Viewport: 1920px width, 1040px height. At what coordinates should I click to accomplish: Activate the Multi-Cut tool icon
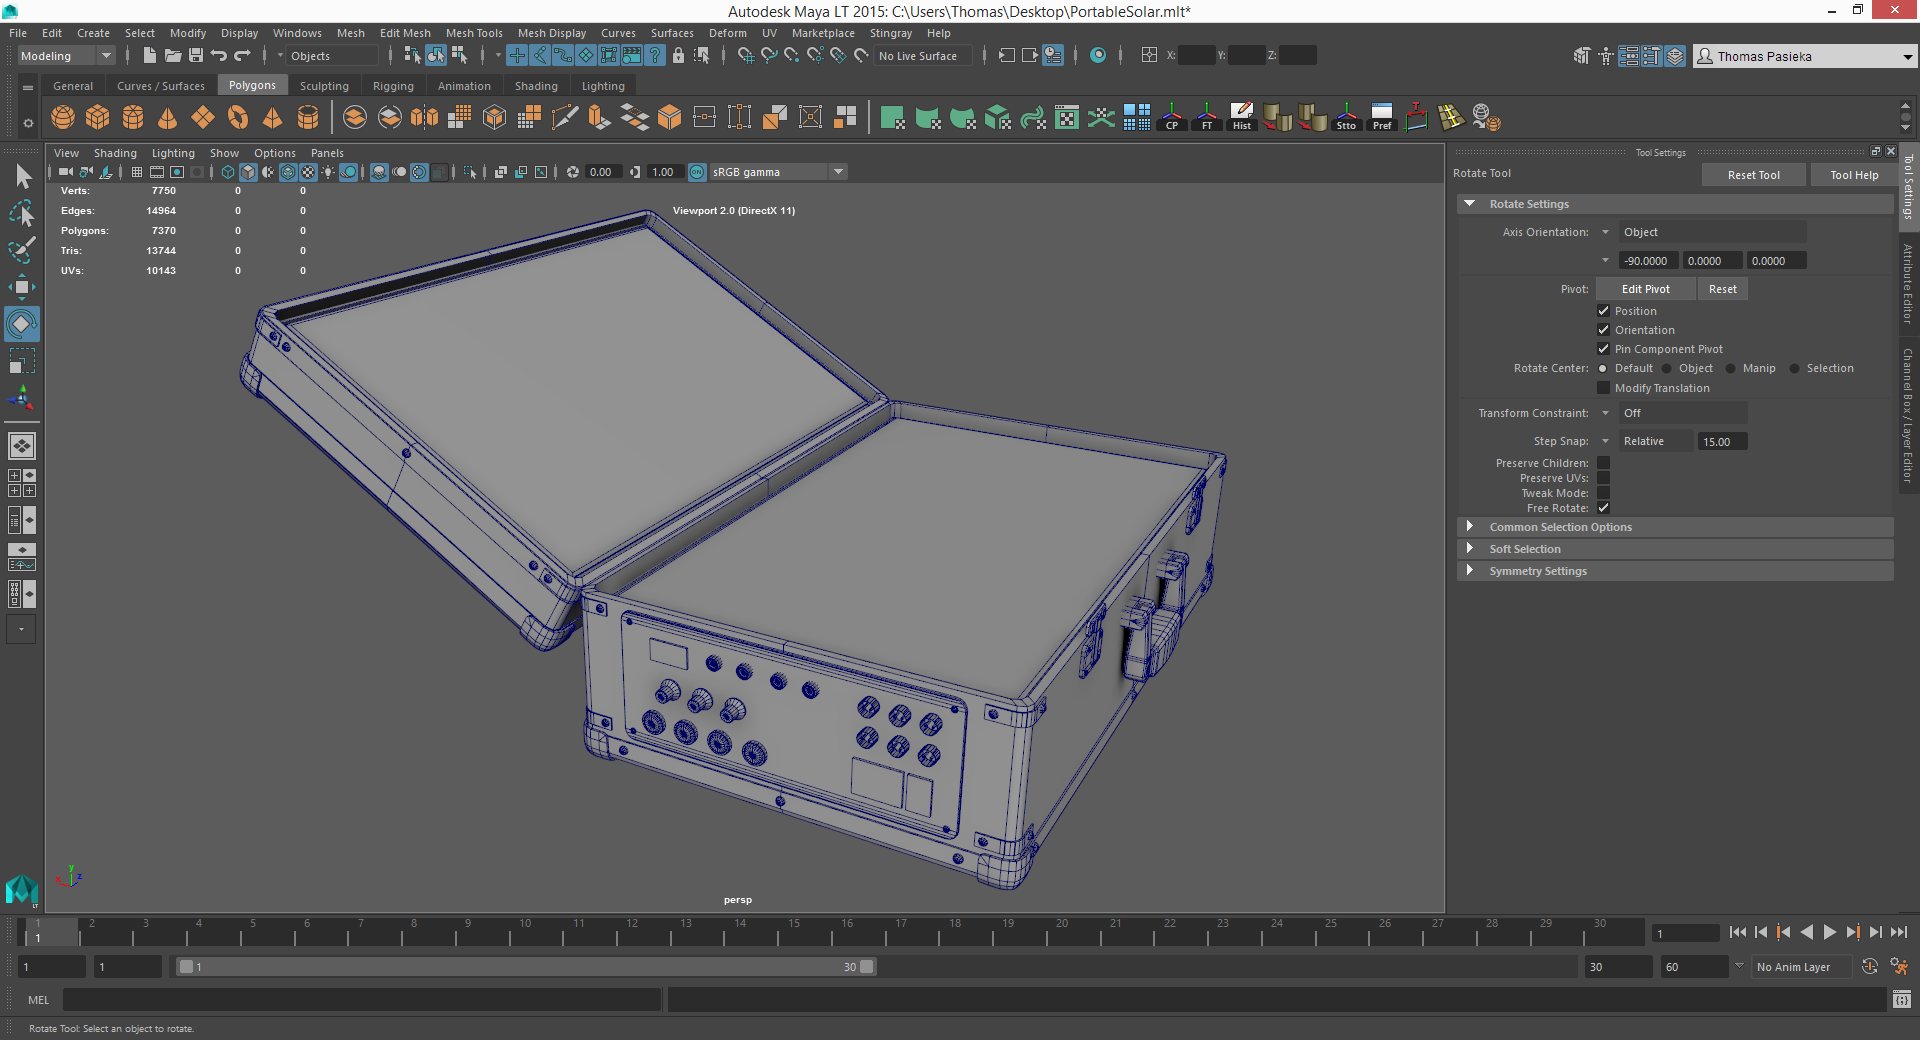[x=565, y=117]
